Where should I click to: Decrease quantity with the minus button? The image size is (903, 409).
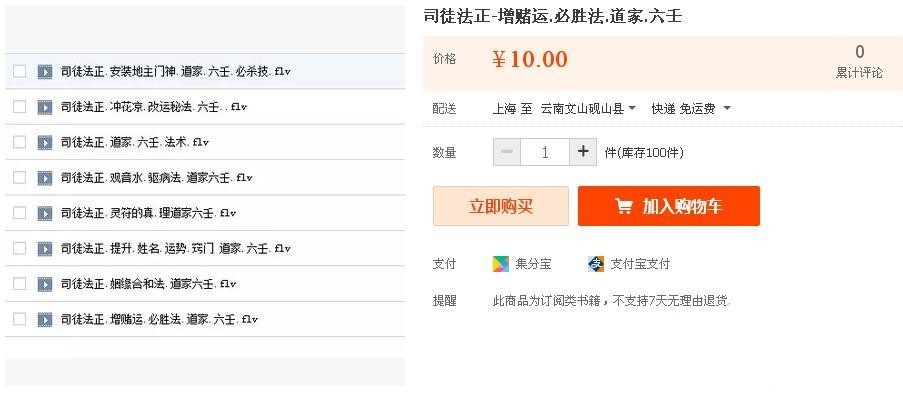[507, 152]
